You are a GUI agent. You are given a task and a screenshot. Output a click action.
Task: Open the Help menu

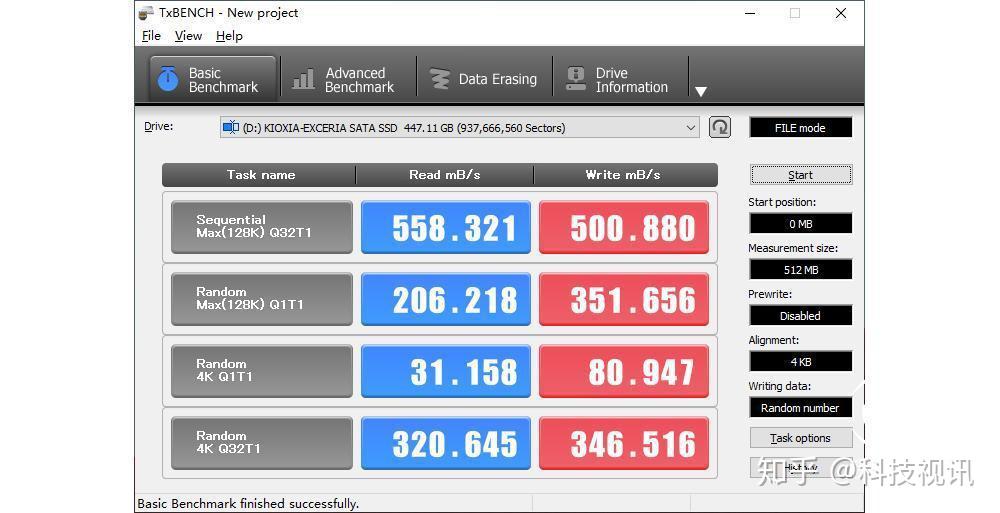[229, 36]
